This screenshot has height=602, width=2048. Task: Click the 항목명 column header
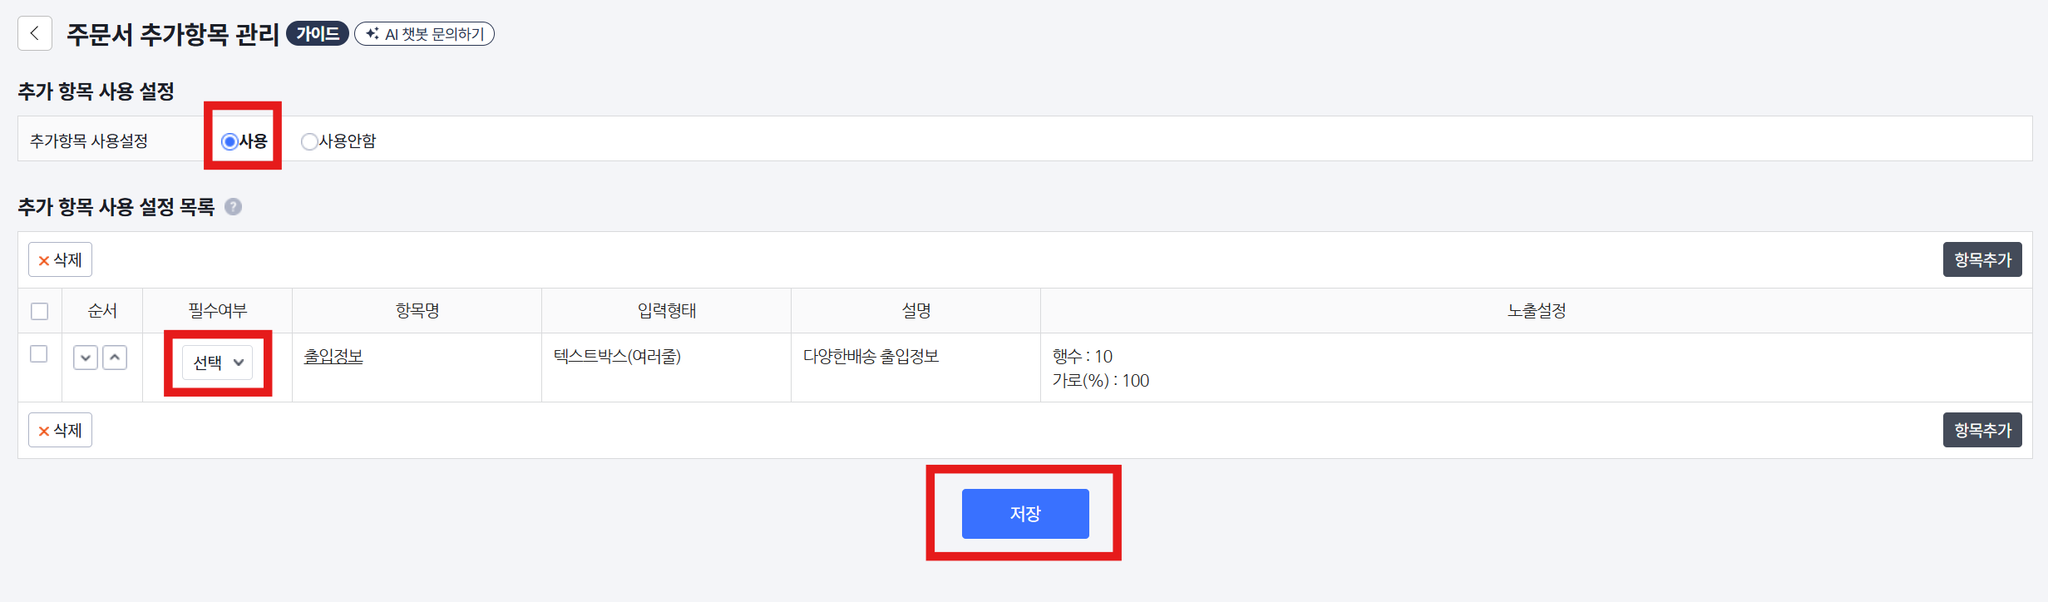417,311
